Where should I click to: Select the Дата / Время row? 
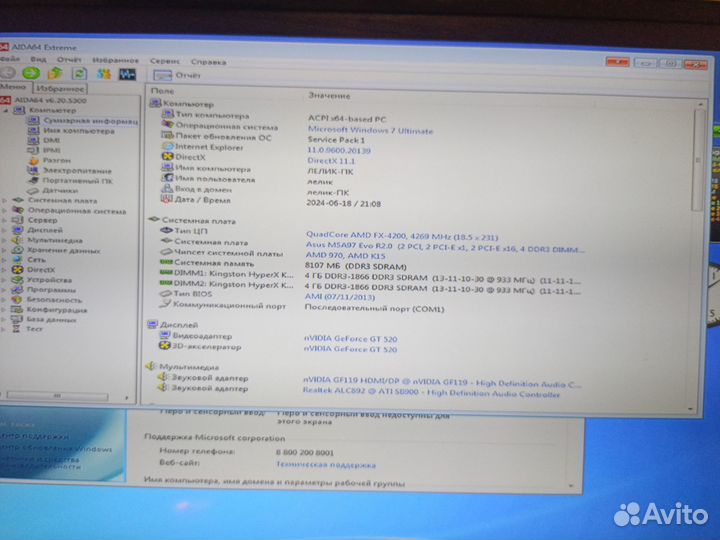pos(270,202)
